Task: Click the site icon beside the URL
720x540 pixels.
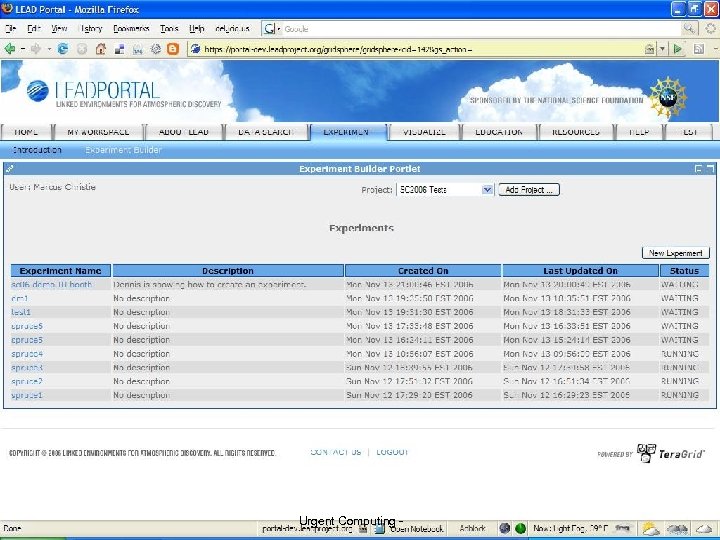Action: [x=196, y=49]
